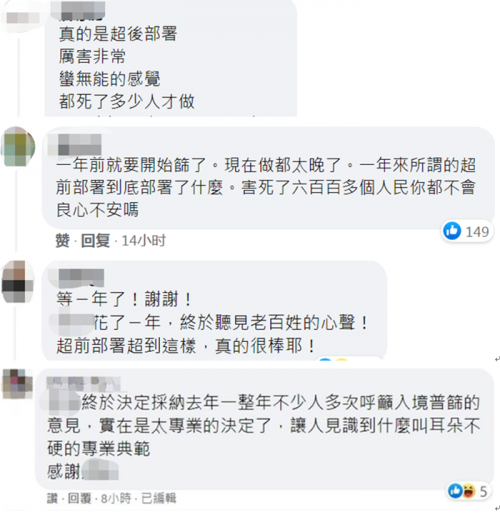The width and height of the screenshot is (500, 517).
Task: Like the bottom comment using 讚
Action: (x=52, y=498)
